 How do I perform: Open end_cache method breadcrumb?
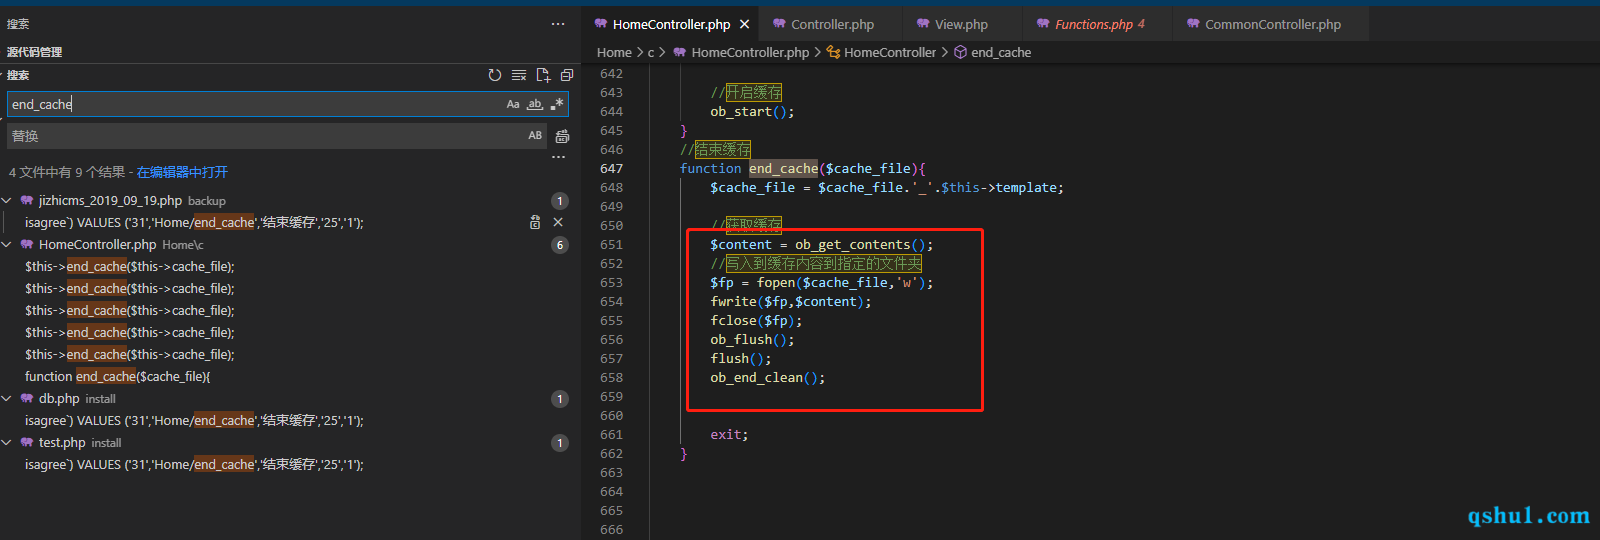[1001, 52]
